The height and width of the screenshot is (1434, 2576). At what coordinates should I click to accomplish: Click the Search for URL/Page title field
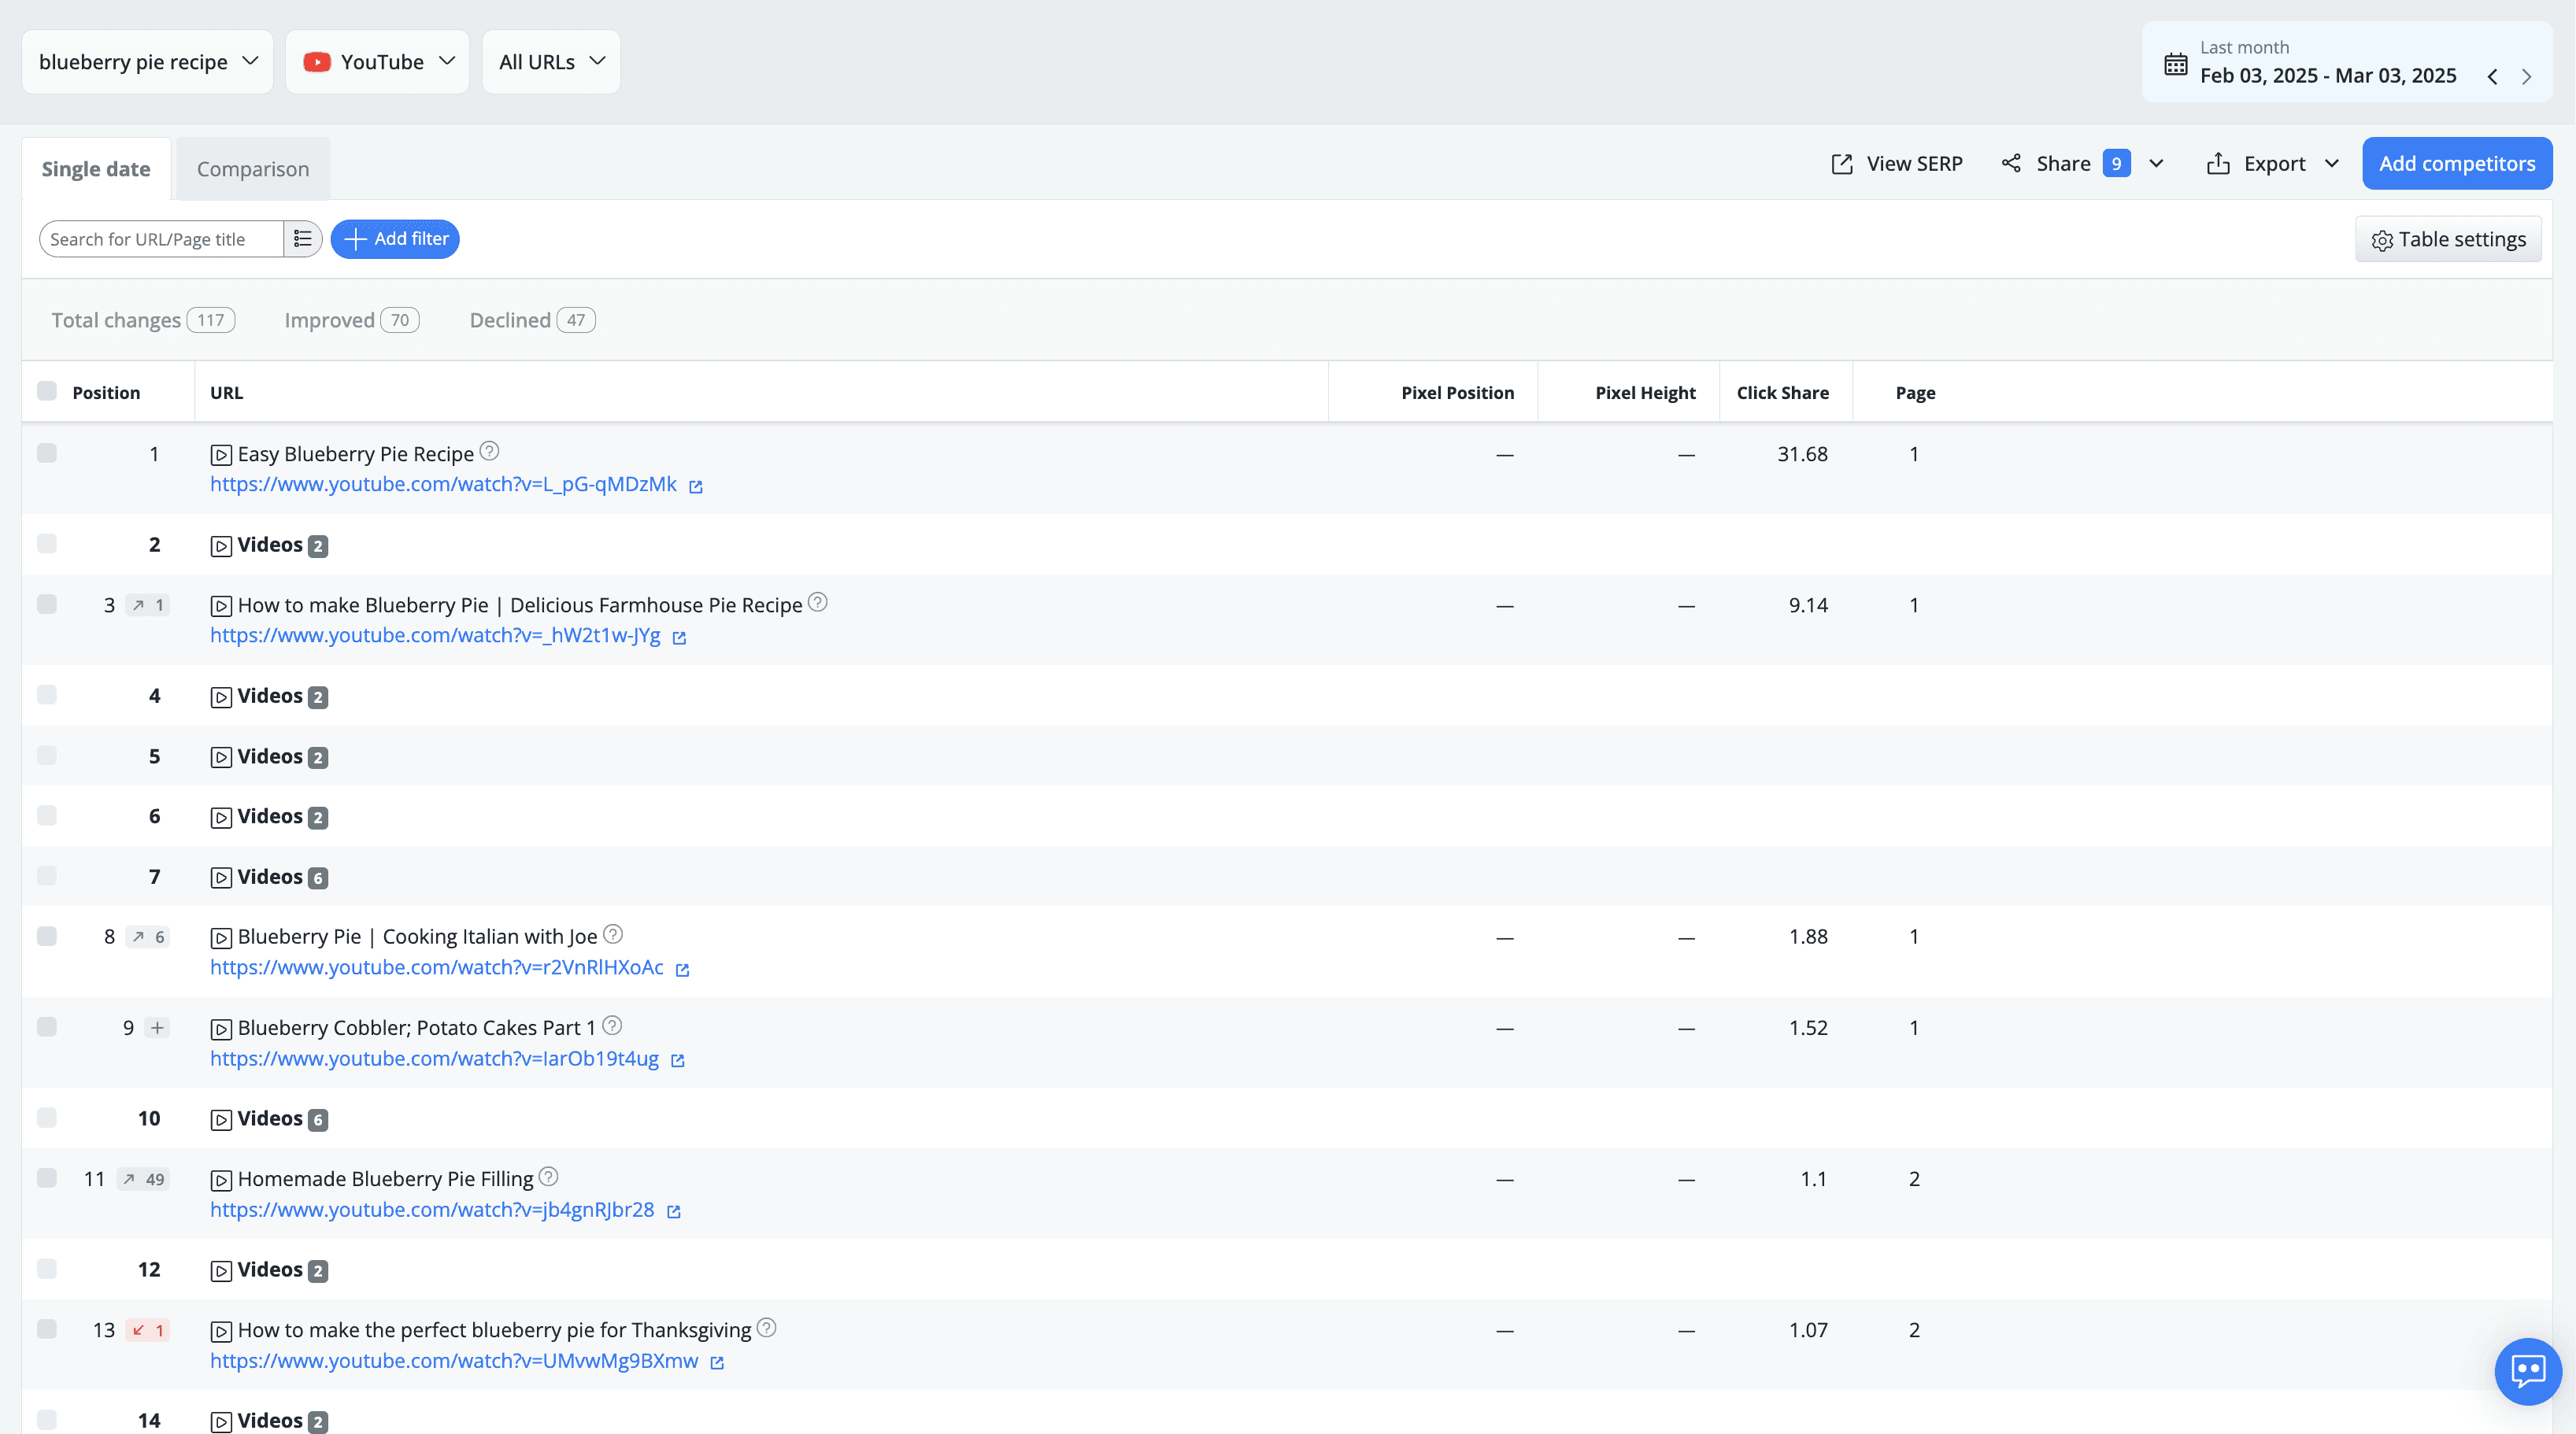pyautogui.click(x=162, y=239)
